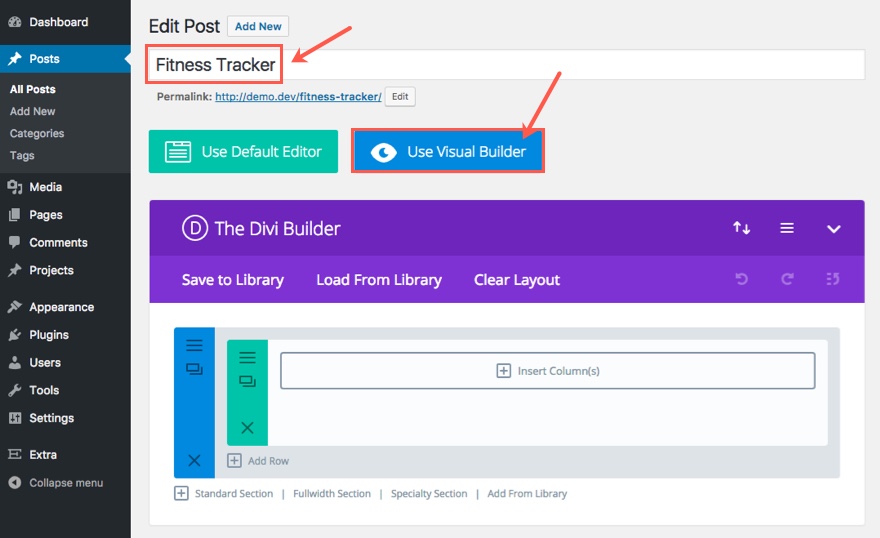Click Insert Column(s) box
This screenshot has height=538, width=880.
pyautogui.click(x=548, y=371)
